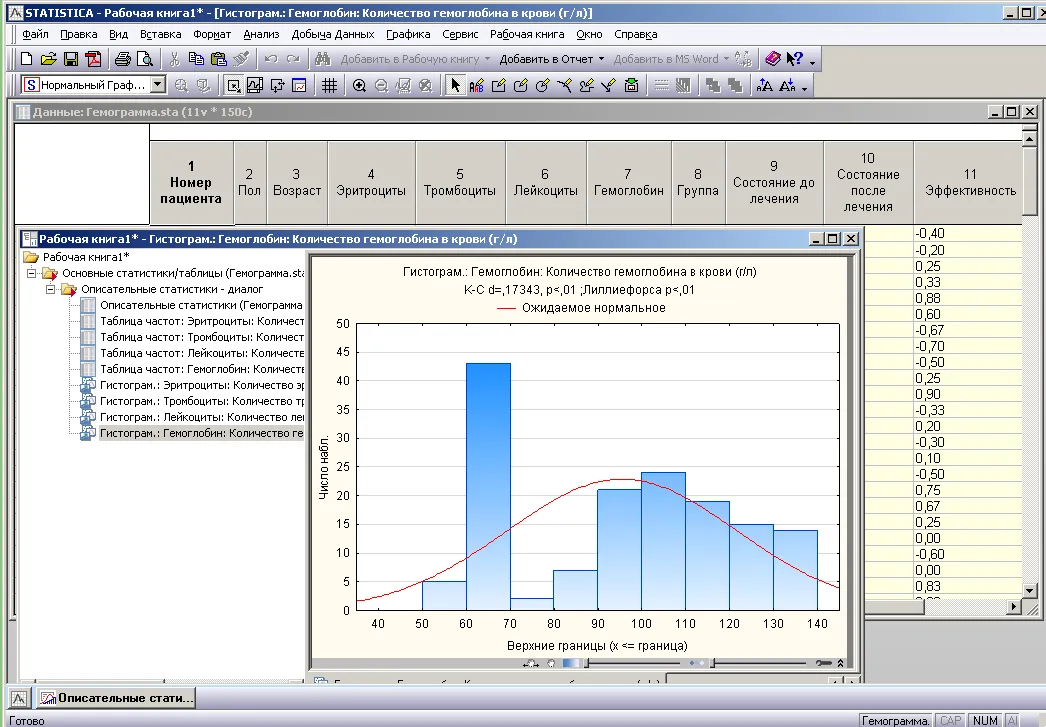The height and width of the screenshot is (727, 1046).
Task: Open the Графика menu
Action: [x=408, y=34]
